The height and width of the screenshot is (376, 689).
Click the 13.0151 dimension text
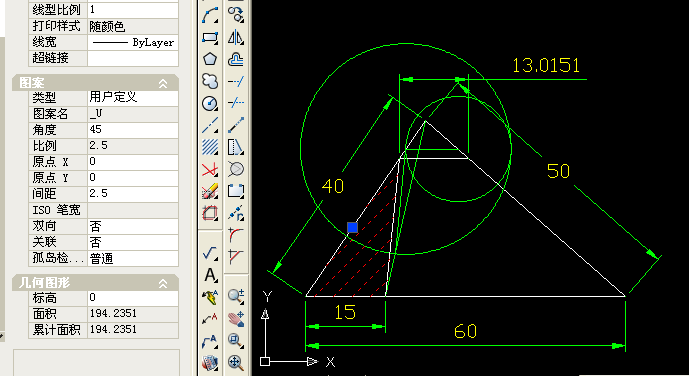coord(546,65)
